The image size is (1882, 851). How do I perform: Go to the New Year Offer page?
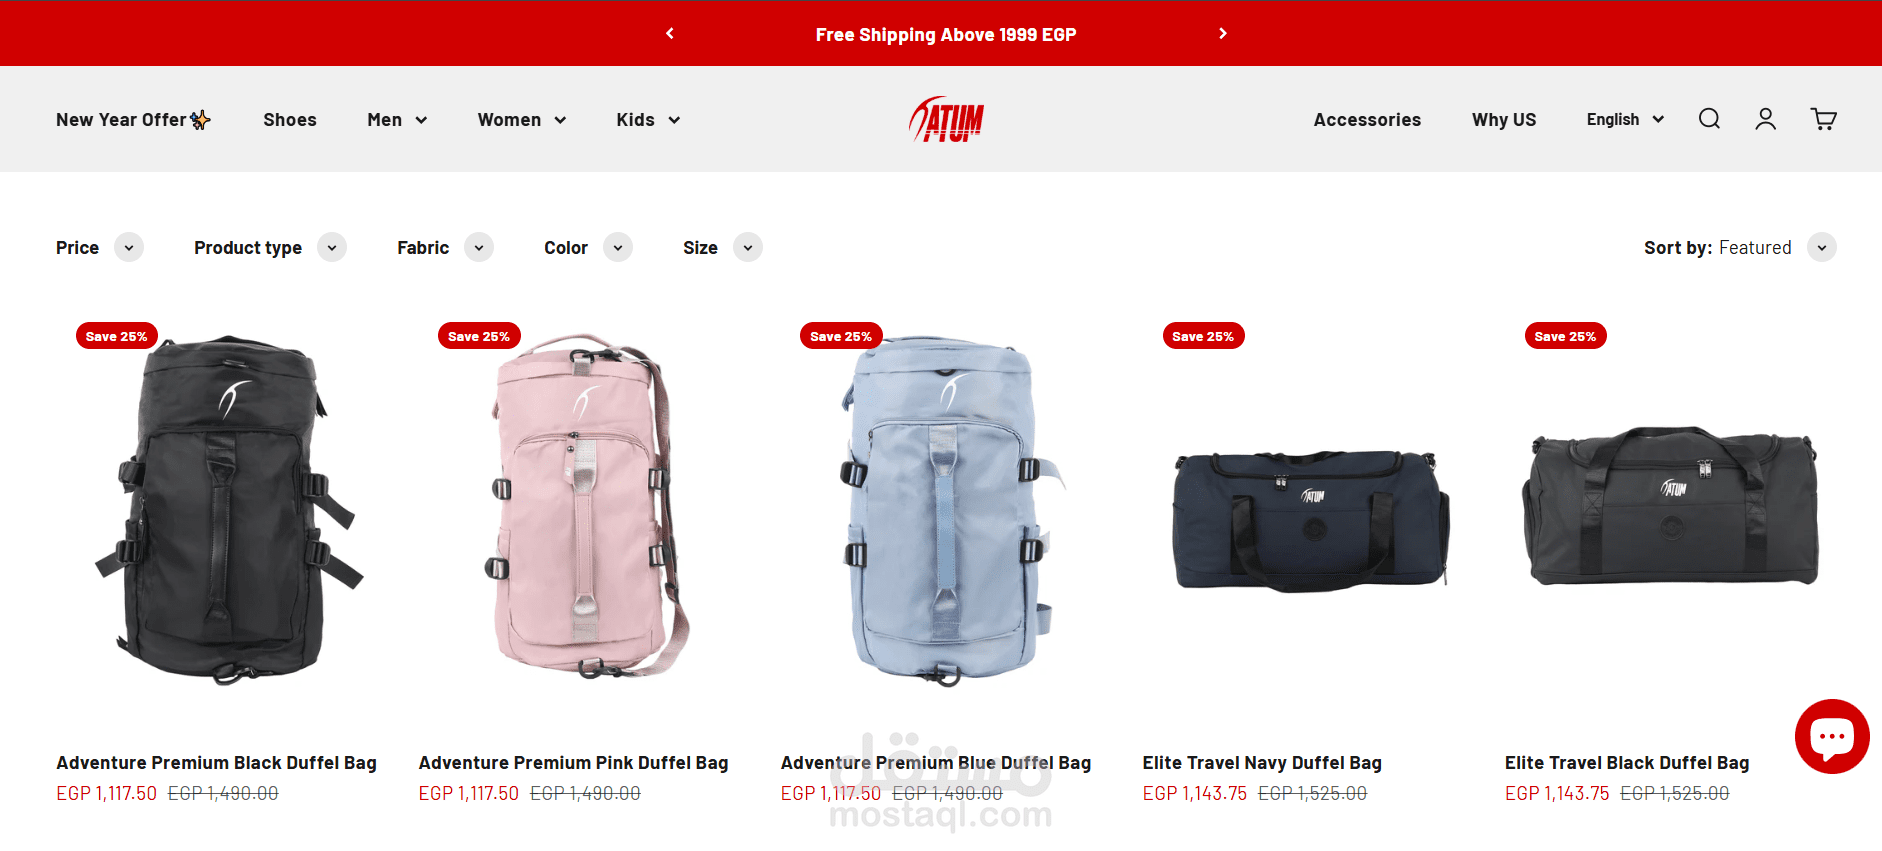pyautogui.click(x=133, y=120)
